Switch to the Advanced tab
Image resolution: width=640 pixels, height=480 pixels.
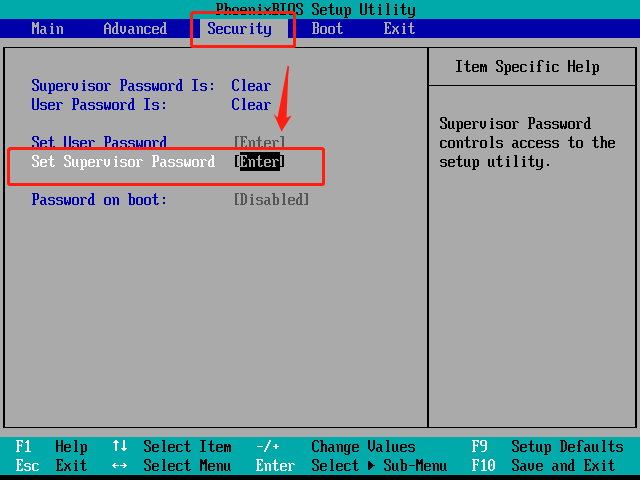pyautogui.click(x=135, y=29)
